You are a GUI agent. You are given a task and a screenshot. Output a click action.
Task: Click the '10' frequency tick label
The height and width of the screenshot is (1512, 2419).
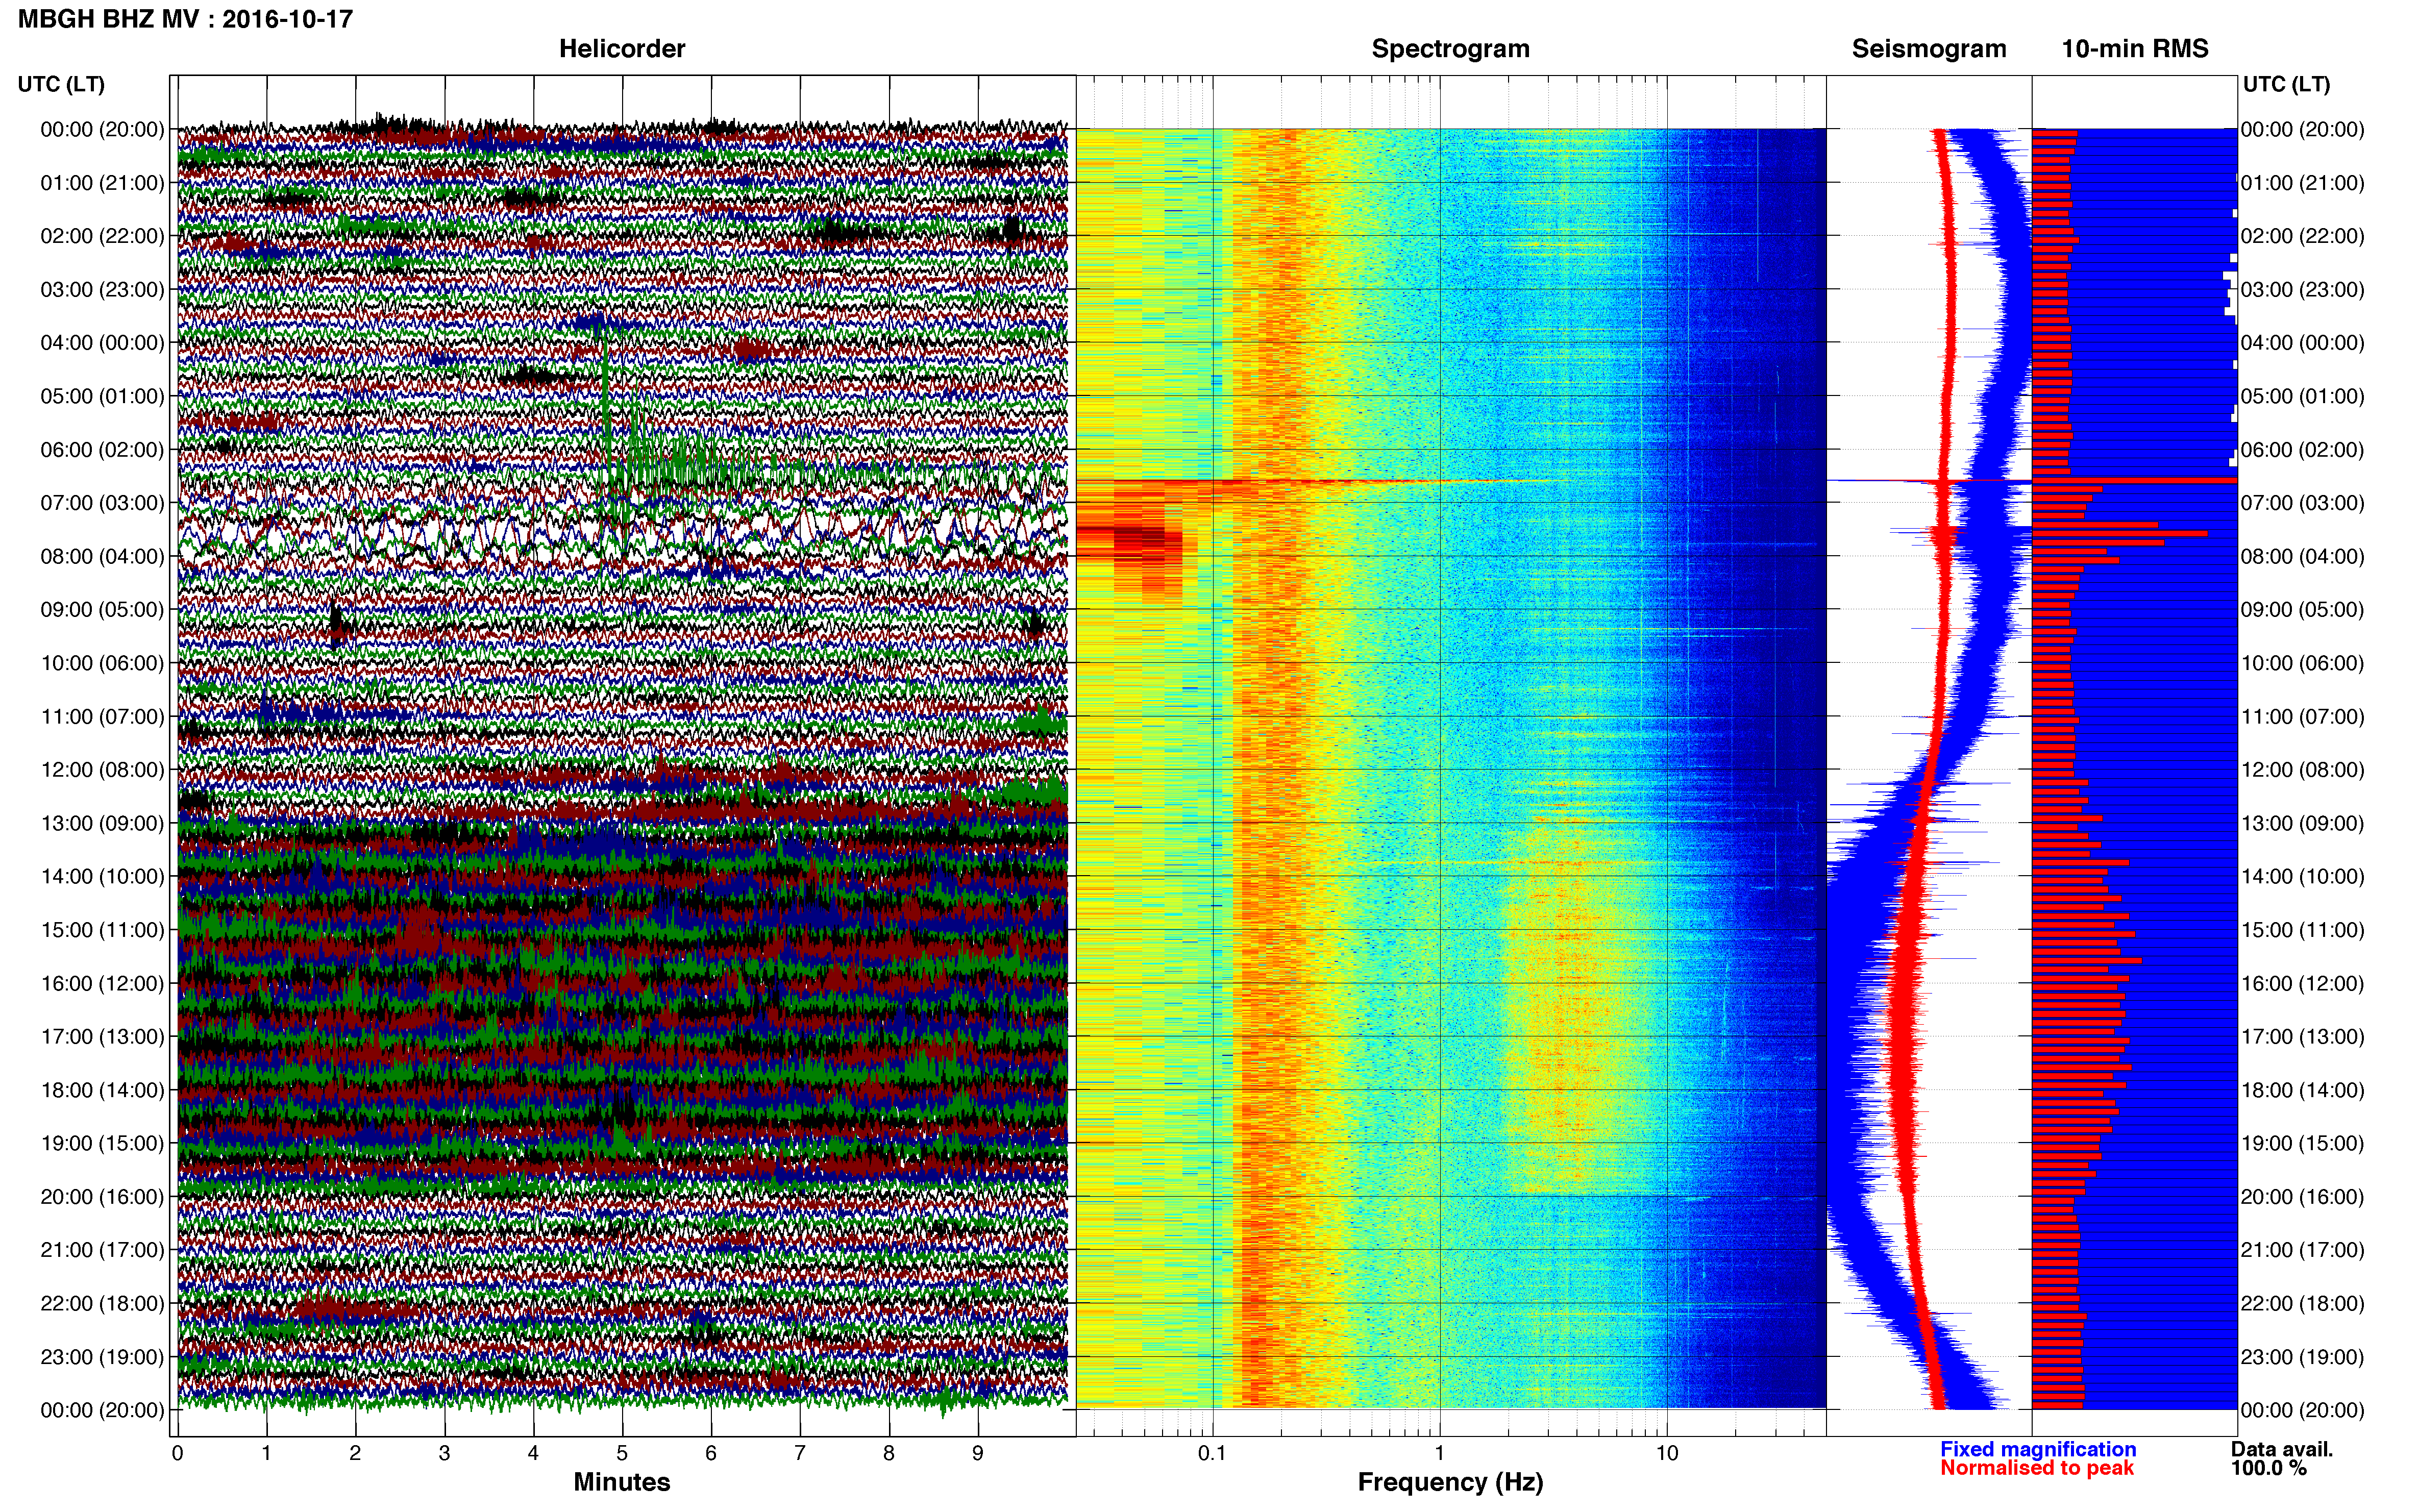pos(1667,1453)
